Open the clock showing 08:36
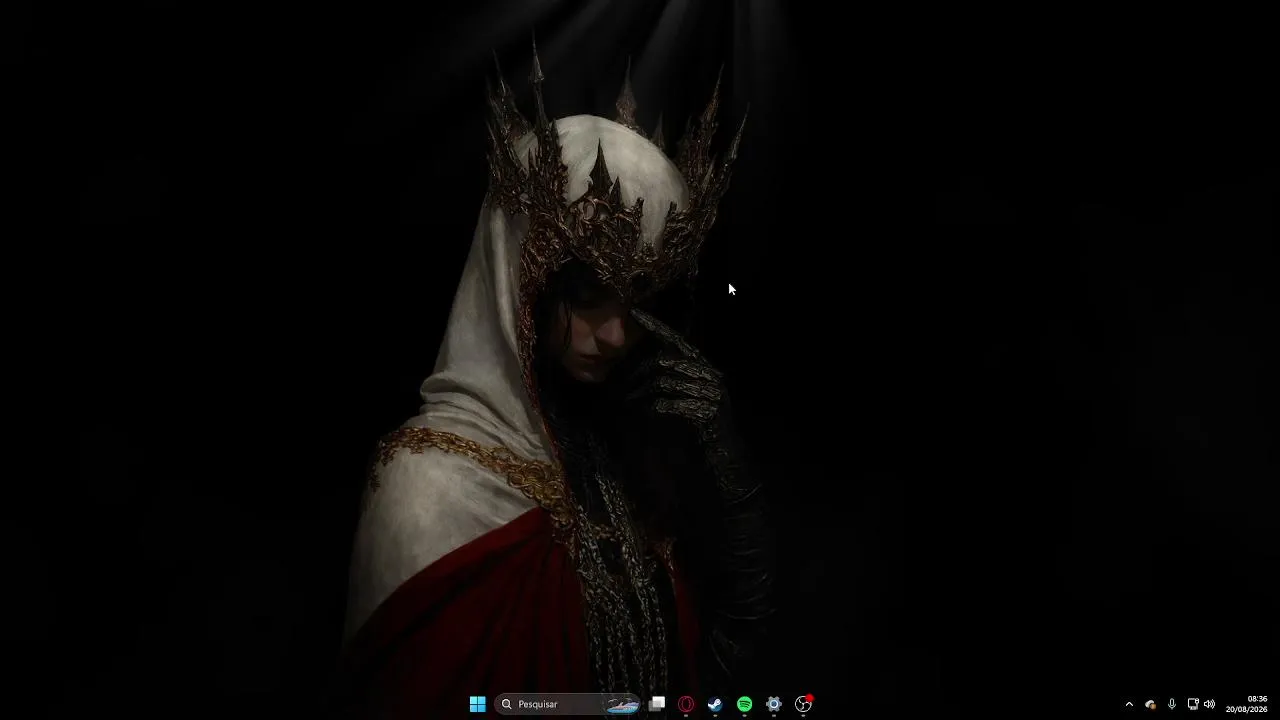 (1246, 704)
